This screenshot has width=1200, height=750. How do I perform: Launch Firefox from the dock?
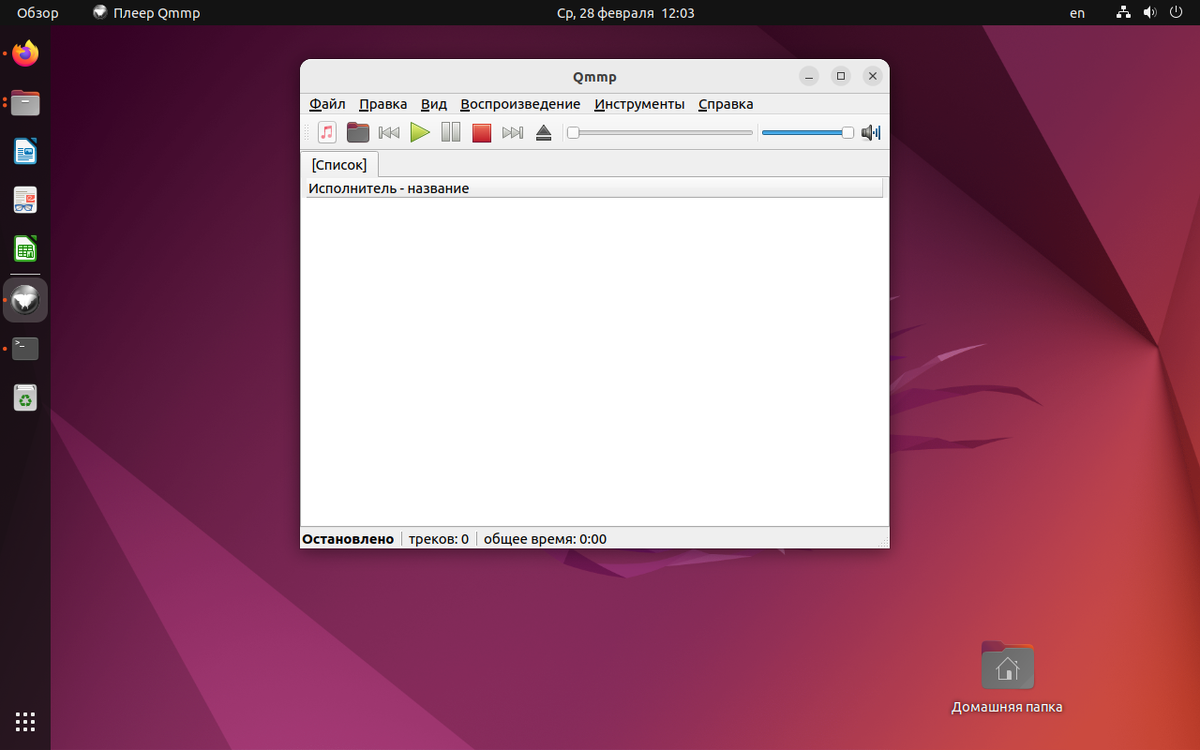coord(25,53)
